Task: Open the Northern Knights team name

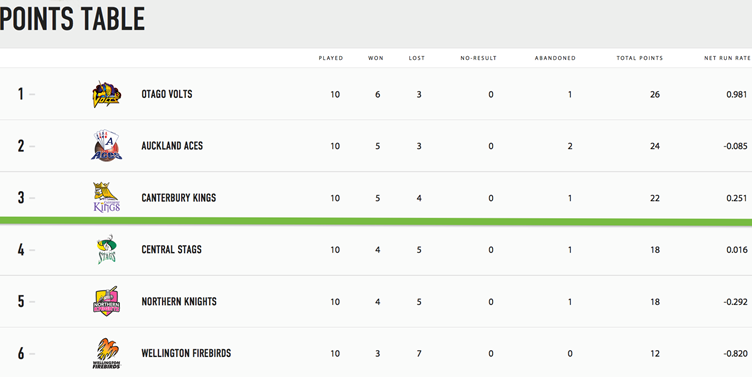Action: pyautogui.click(x=179, y=302)
